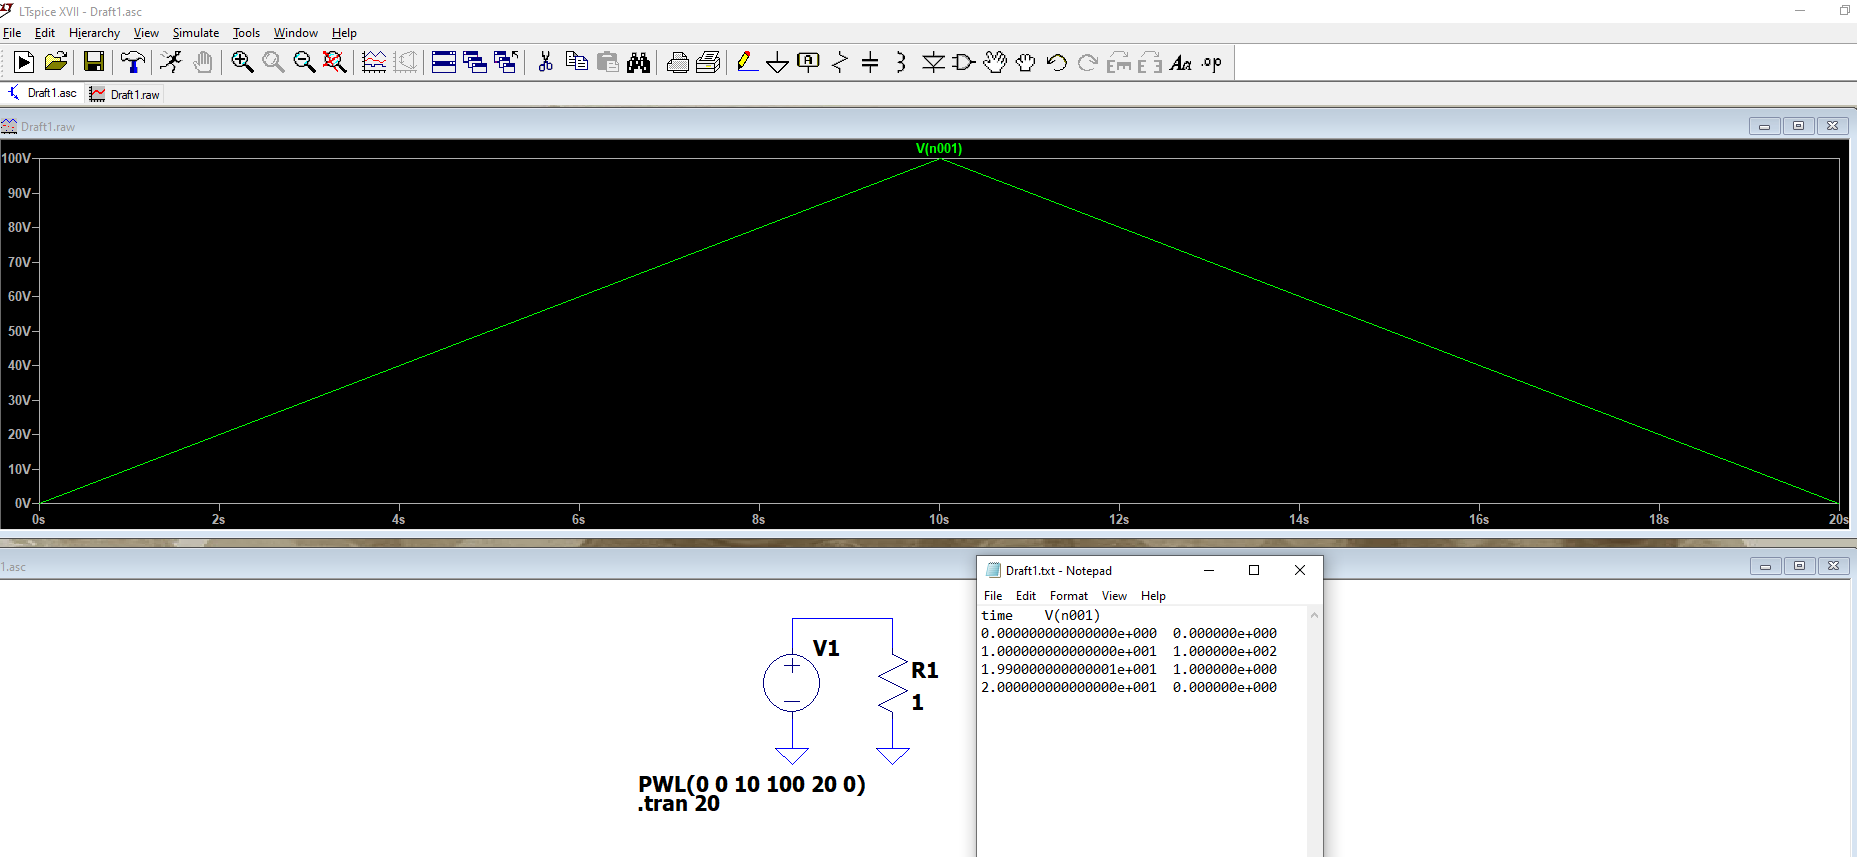Open the LTspice View menu

[x=146, y=33]
